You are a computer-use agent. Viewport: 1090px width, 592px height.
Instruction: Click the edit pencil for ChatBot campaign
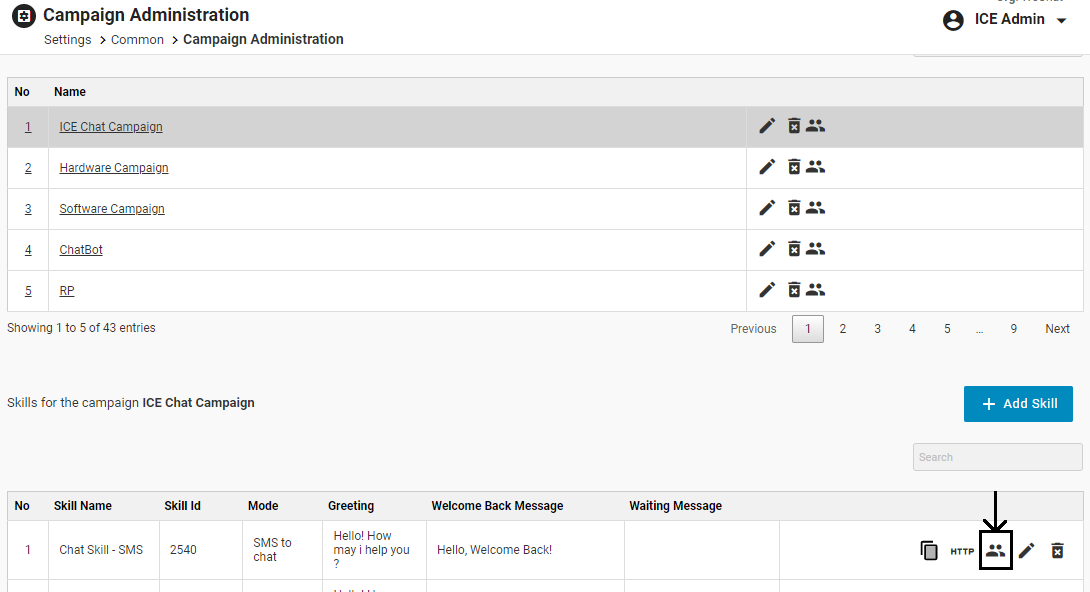(767, 249)
